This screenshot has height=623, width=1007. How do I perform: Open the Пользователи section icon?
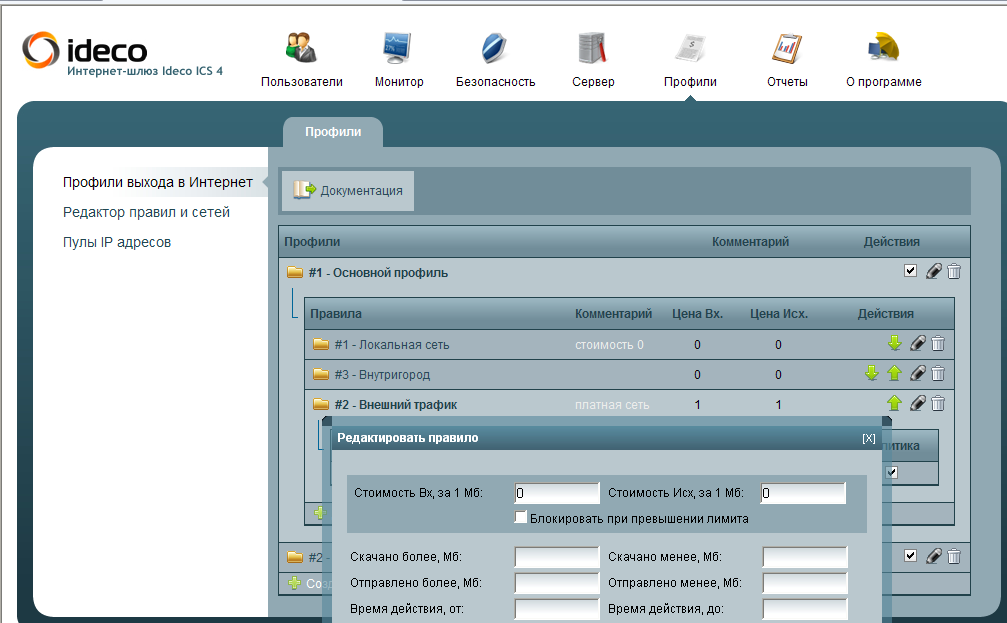point(301,48)
